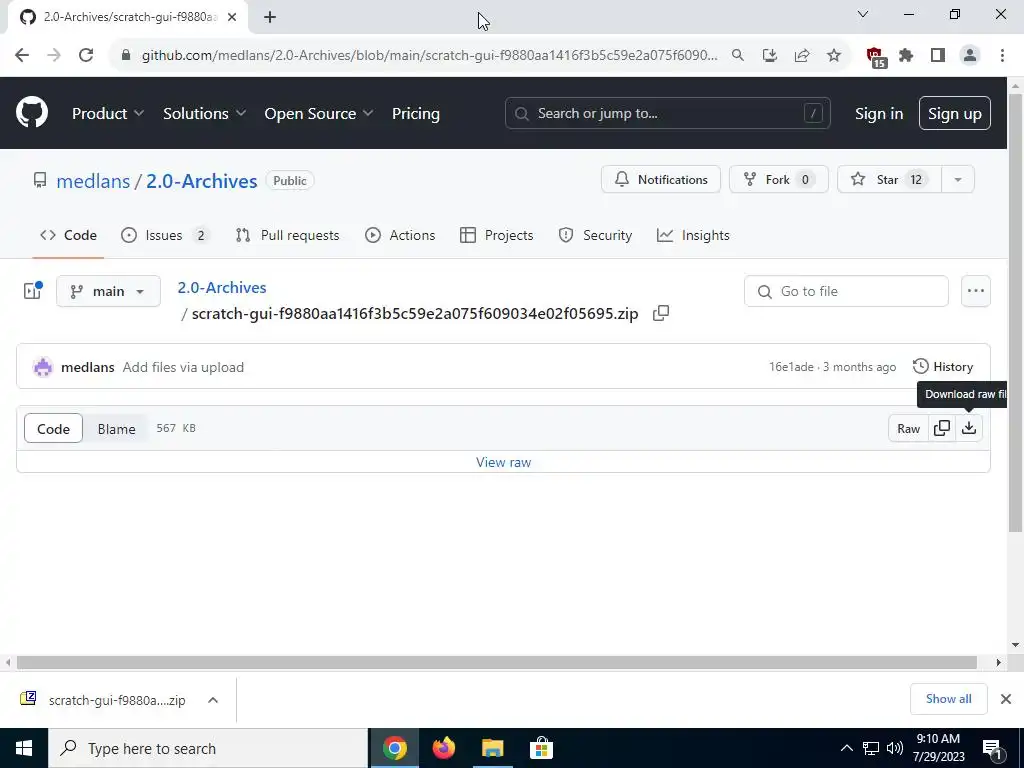Open File Explorer from the taskbar
1024x768 pixels.
(x=493, y=748)
